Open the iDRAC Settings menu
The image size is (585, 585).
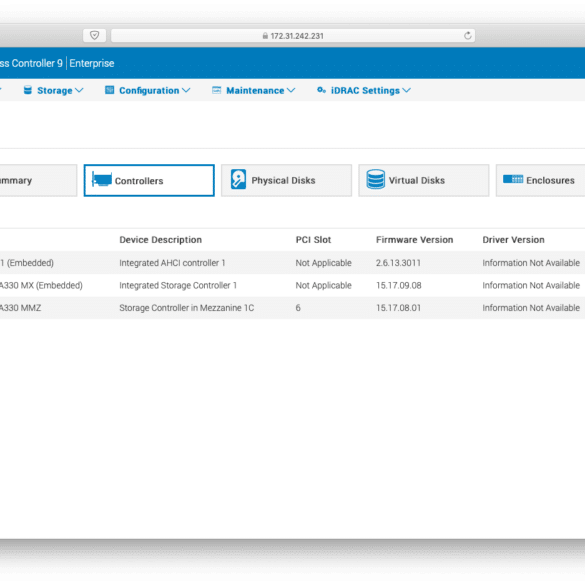[x=364, y=90]
